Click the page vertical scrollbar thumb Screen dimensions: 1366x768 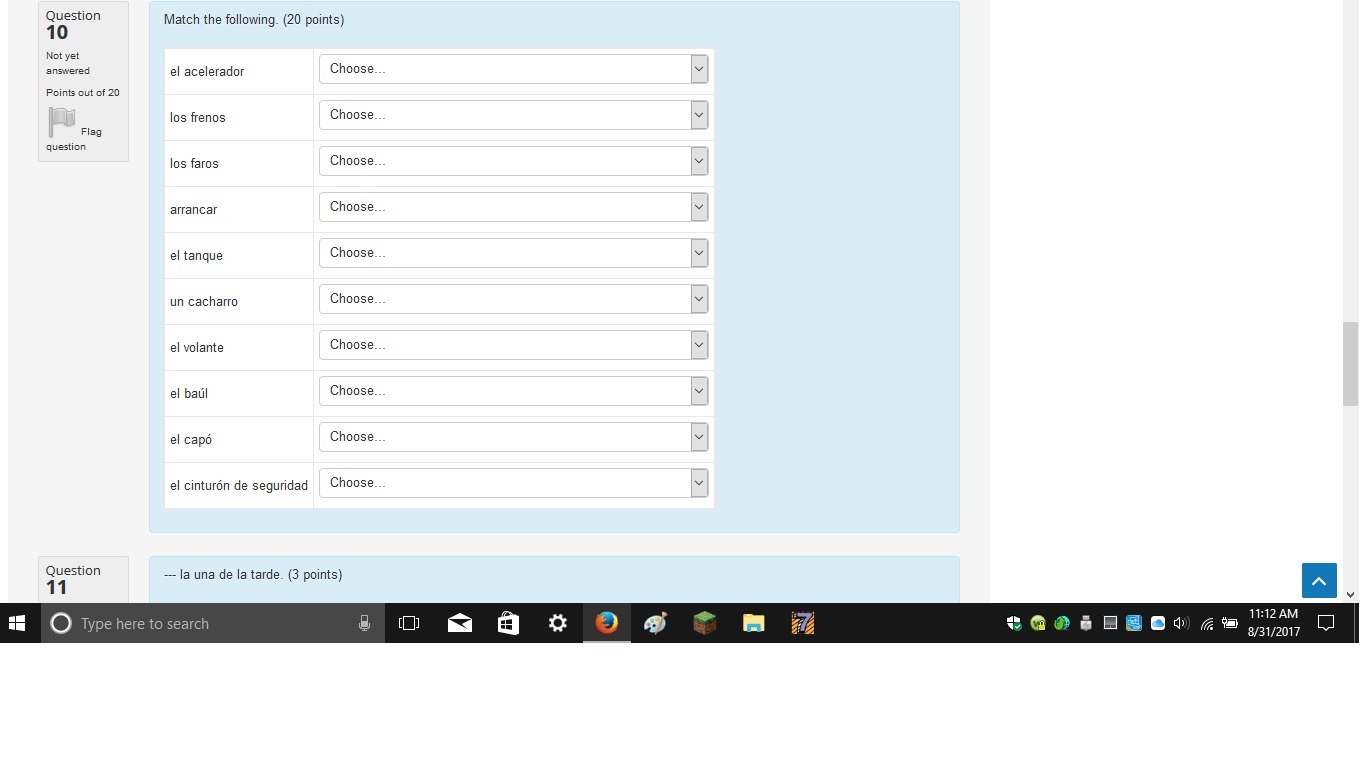pos(1350,364)
